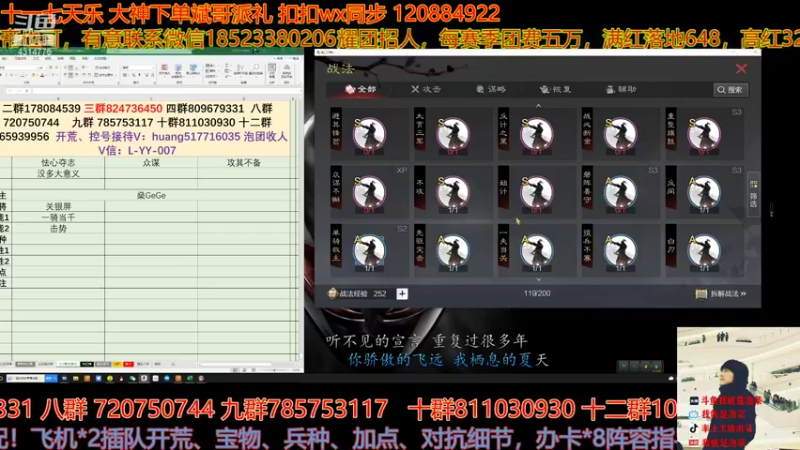800x450 pixels.
Task: Click the 拆解战法 book icon
Action: [701, 294]
